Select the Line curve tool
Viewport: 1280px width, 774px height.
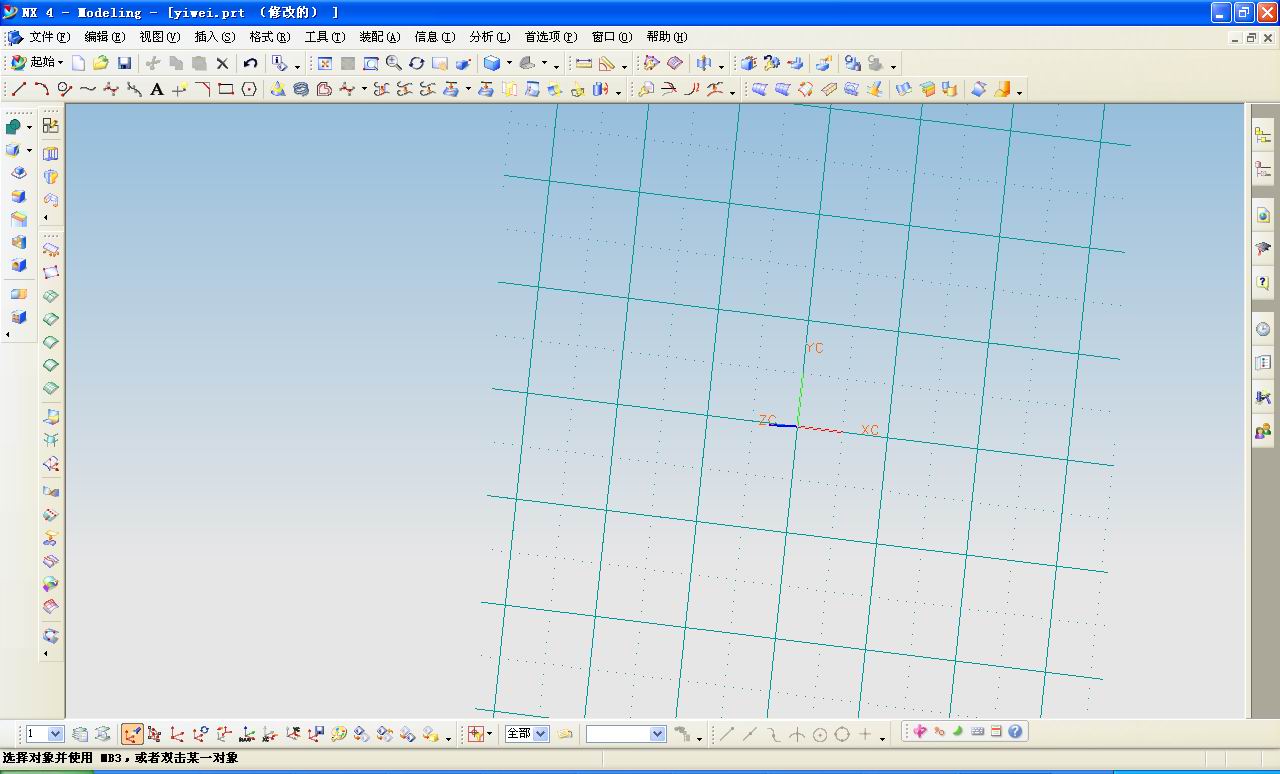[19, 89]
